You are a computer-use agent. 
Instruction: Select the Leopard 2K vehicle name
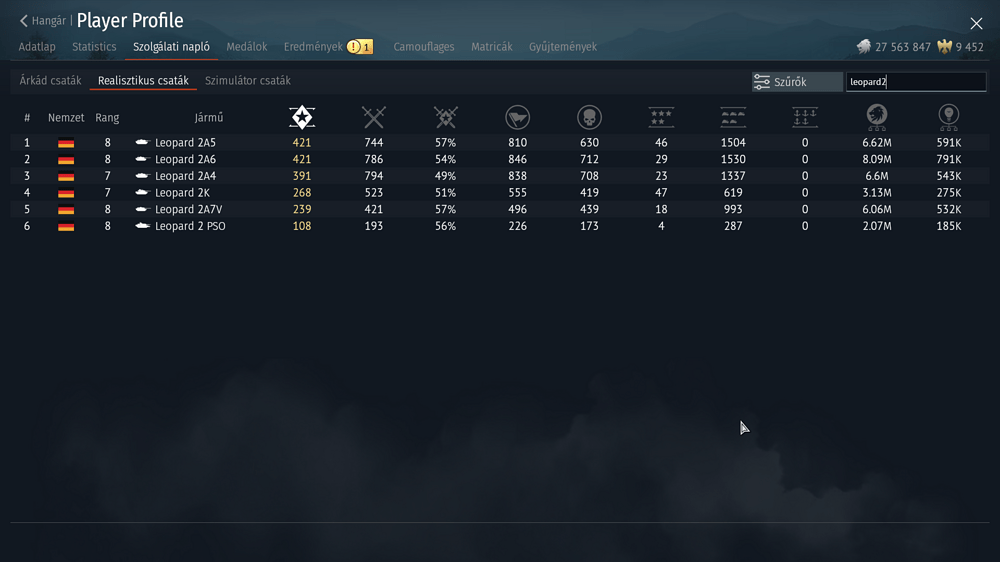[182, 192]
